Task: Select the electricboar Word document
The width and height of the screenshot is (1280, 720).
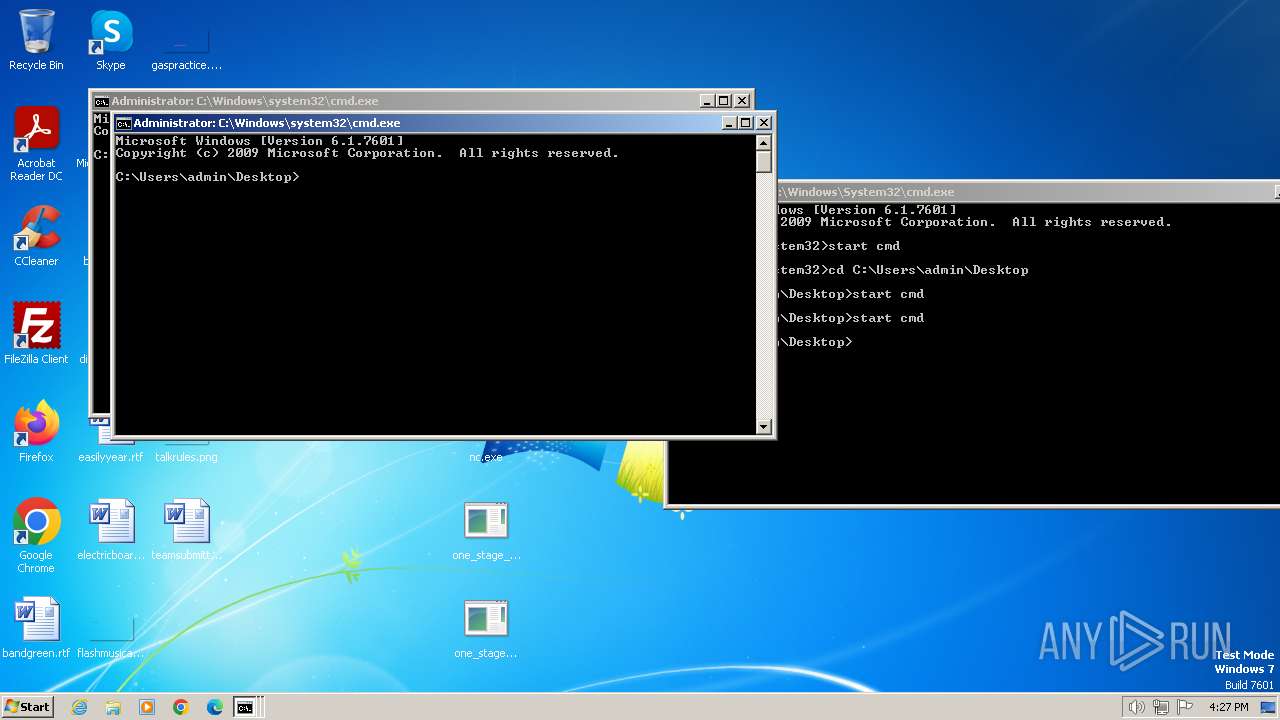Action: point(111,530)
